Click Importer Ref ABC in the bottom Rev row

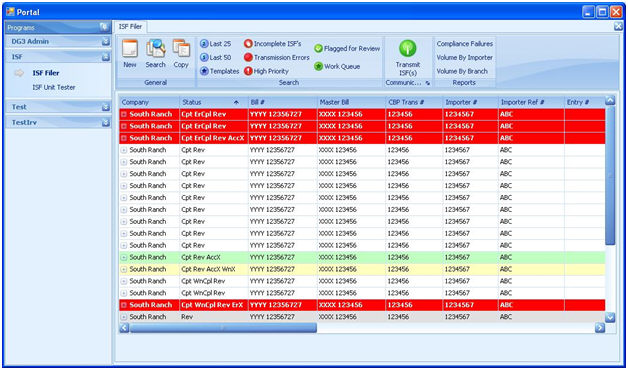[531, 317]
